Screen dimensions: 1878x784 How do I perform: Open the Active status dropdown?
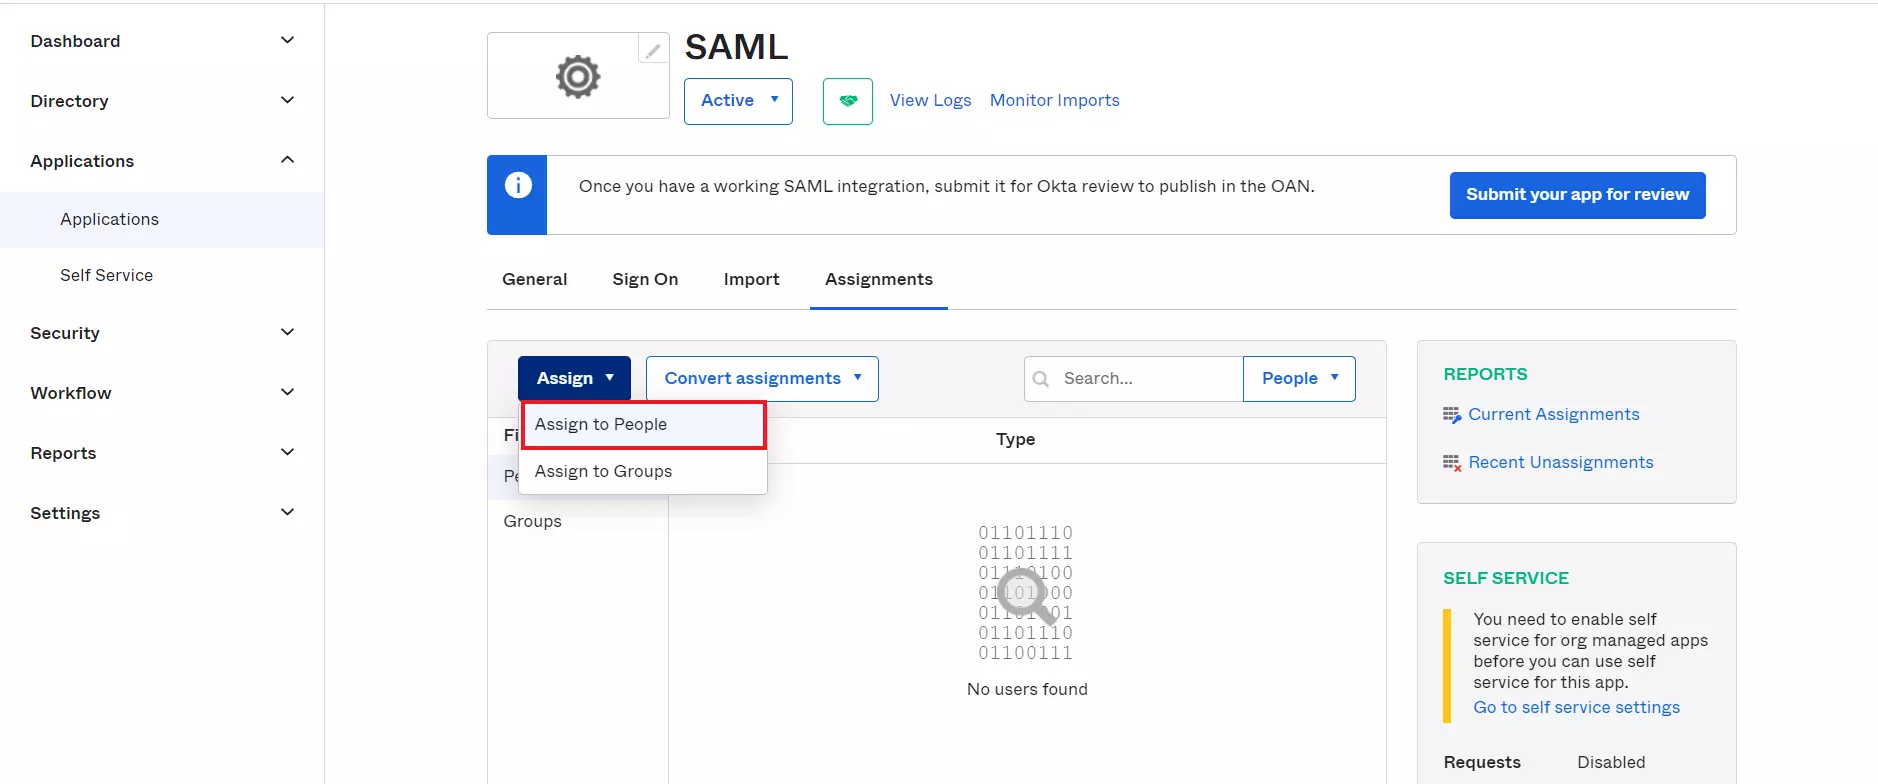(738, 101)
